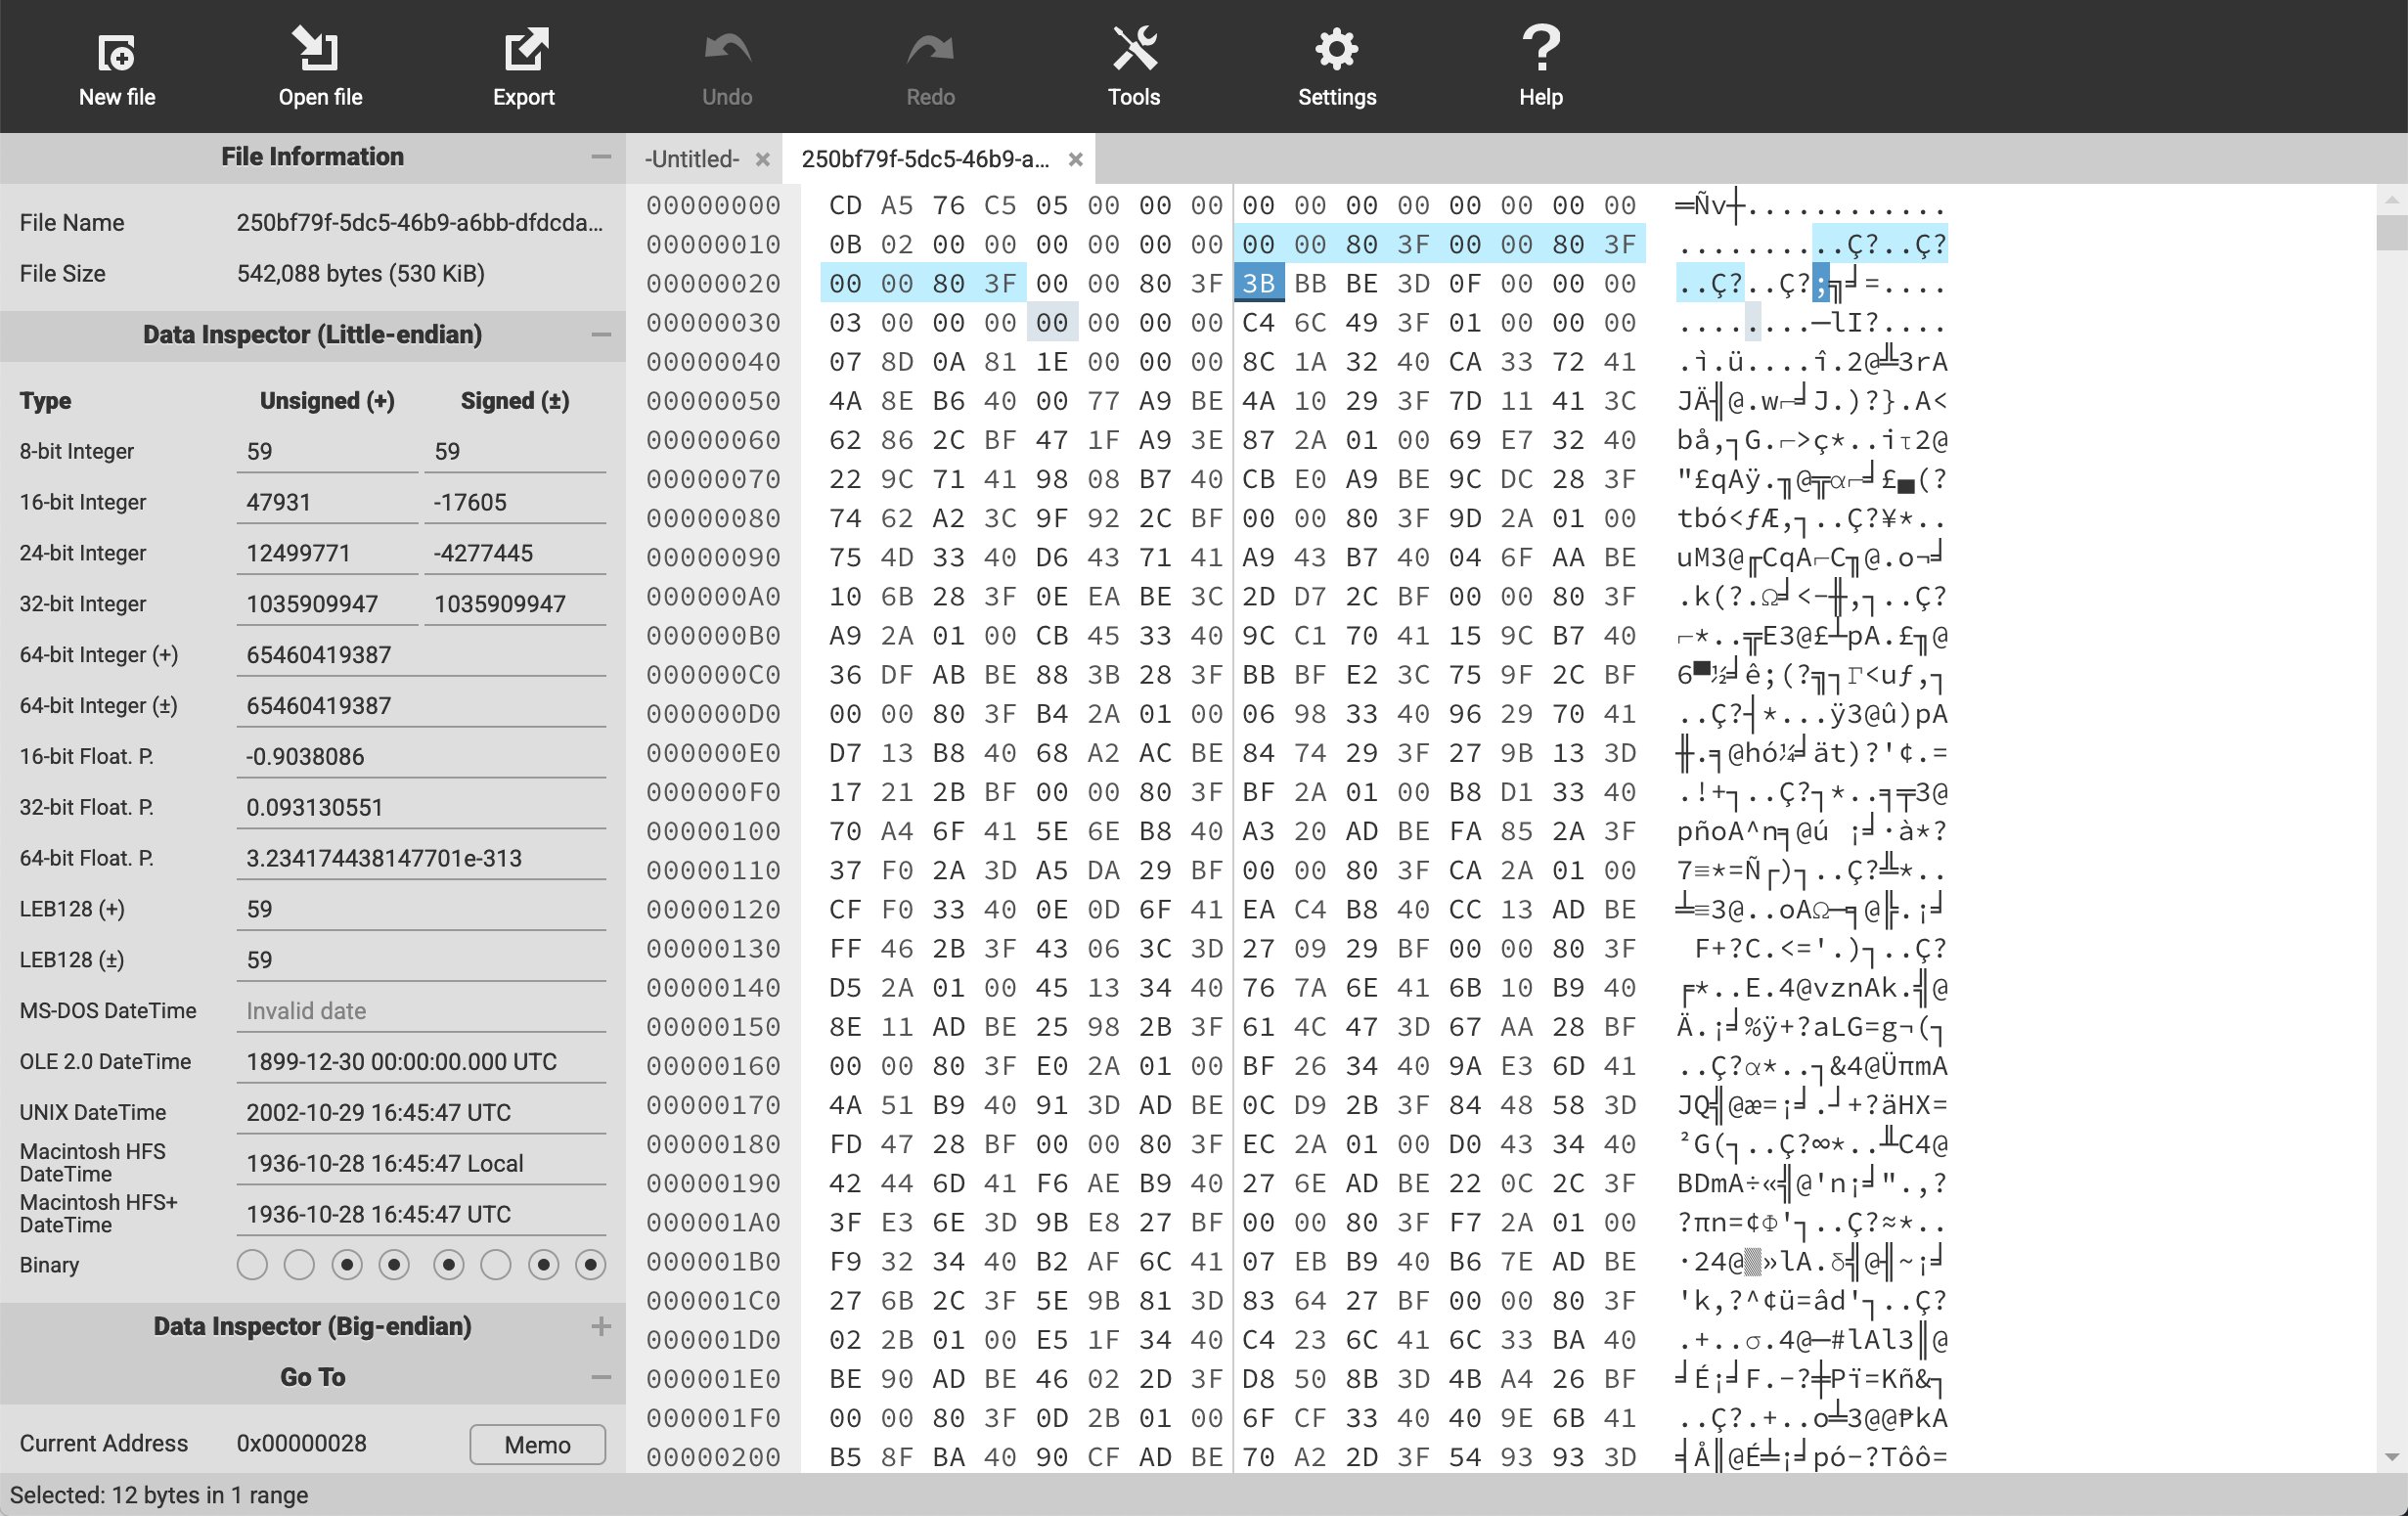Click the 16-bit Integer signed value -17605

(515, 502)
